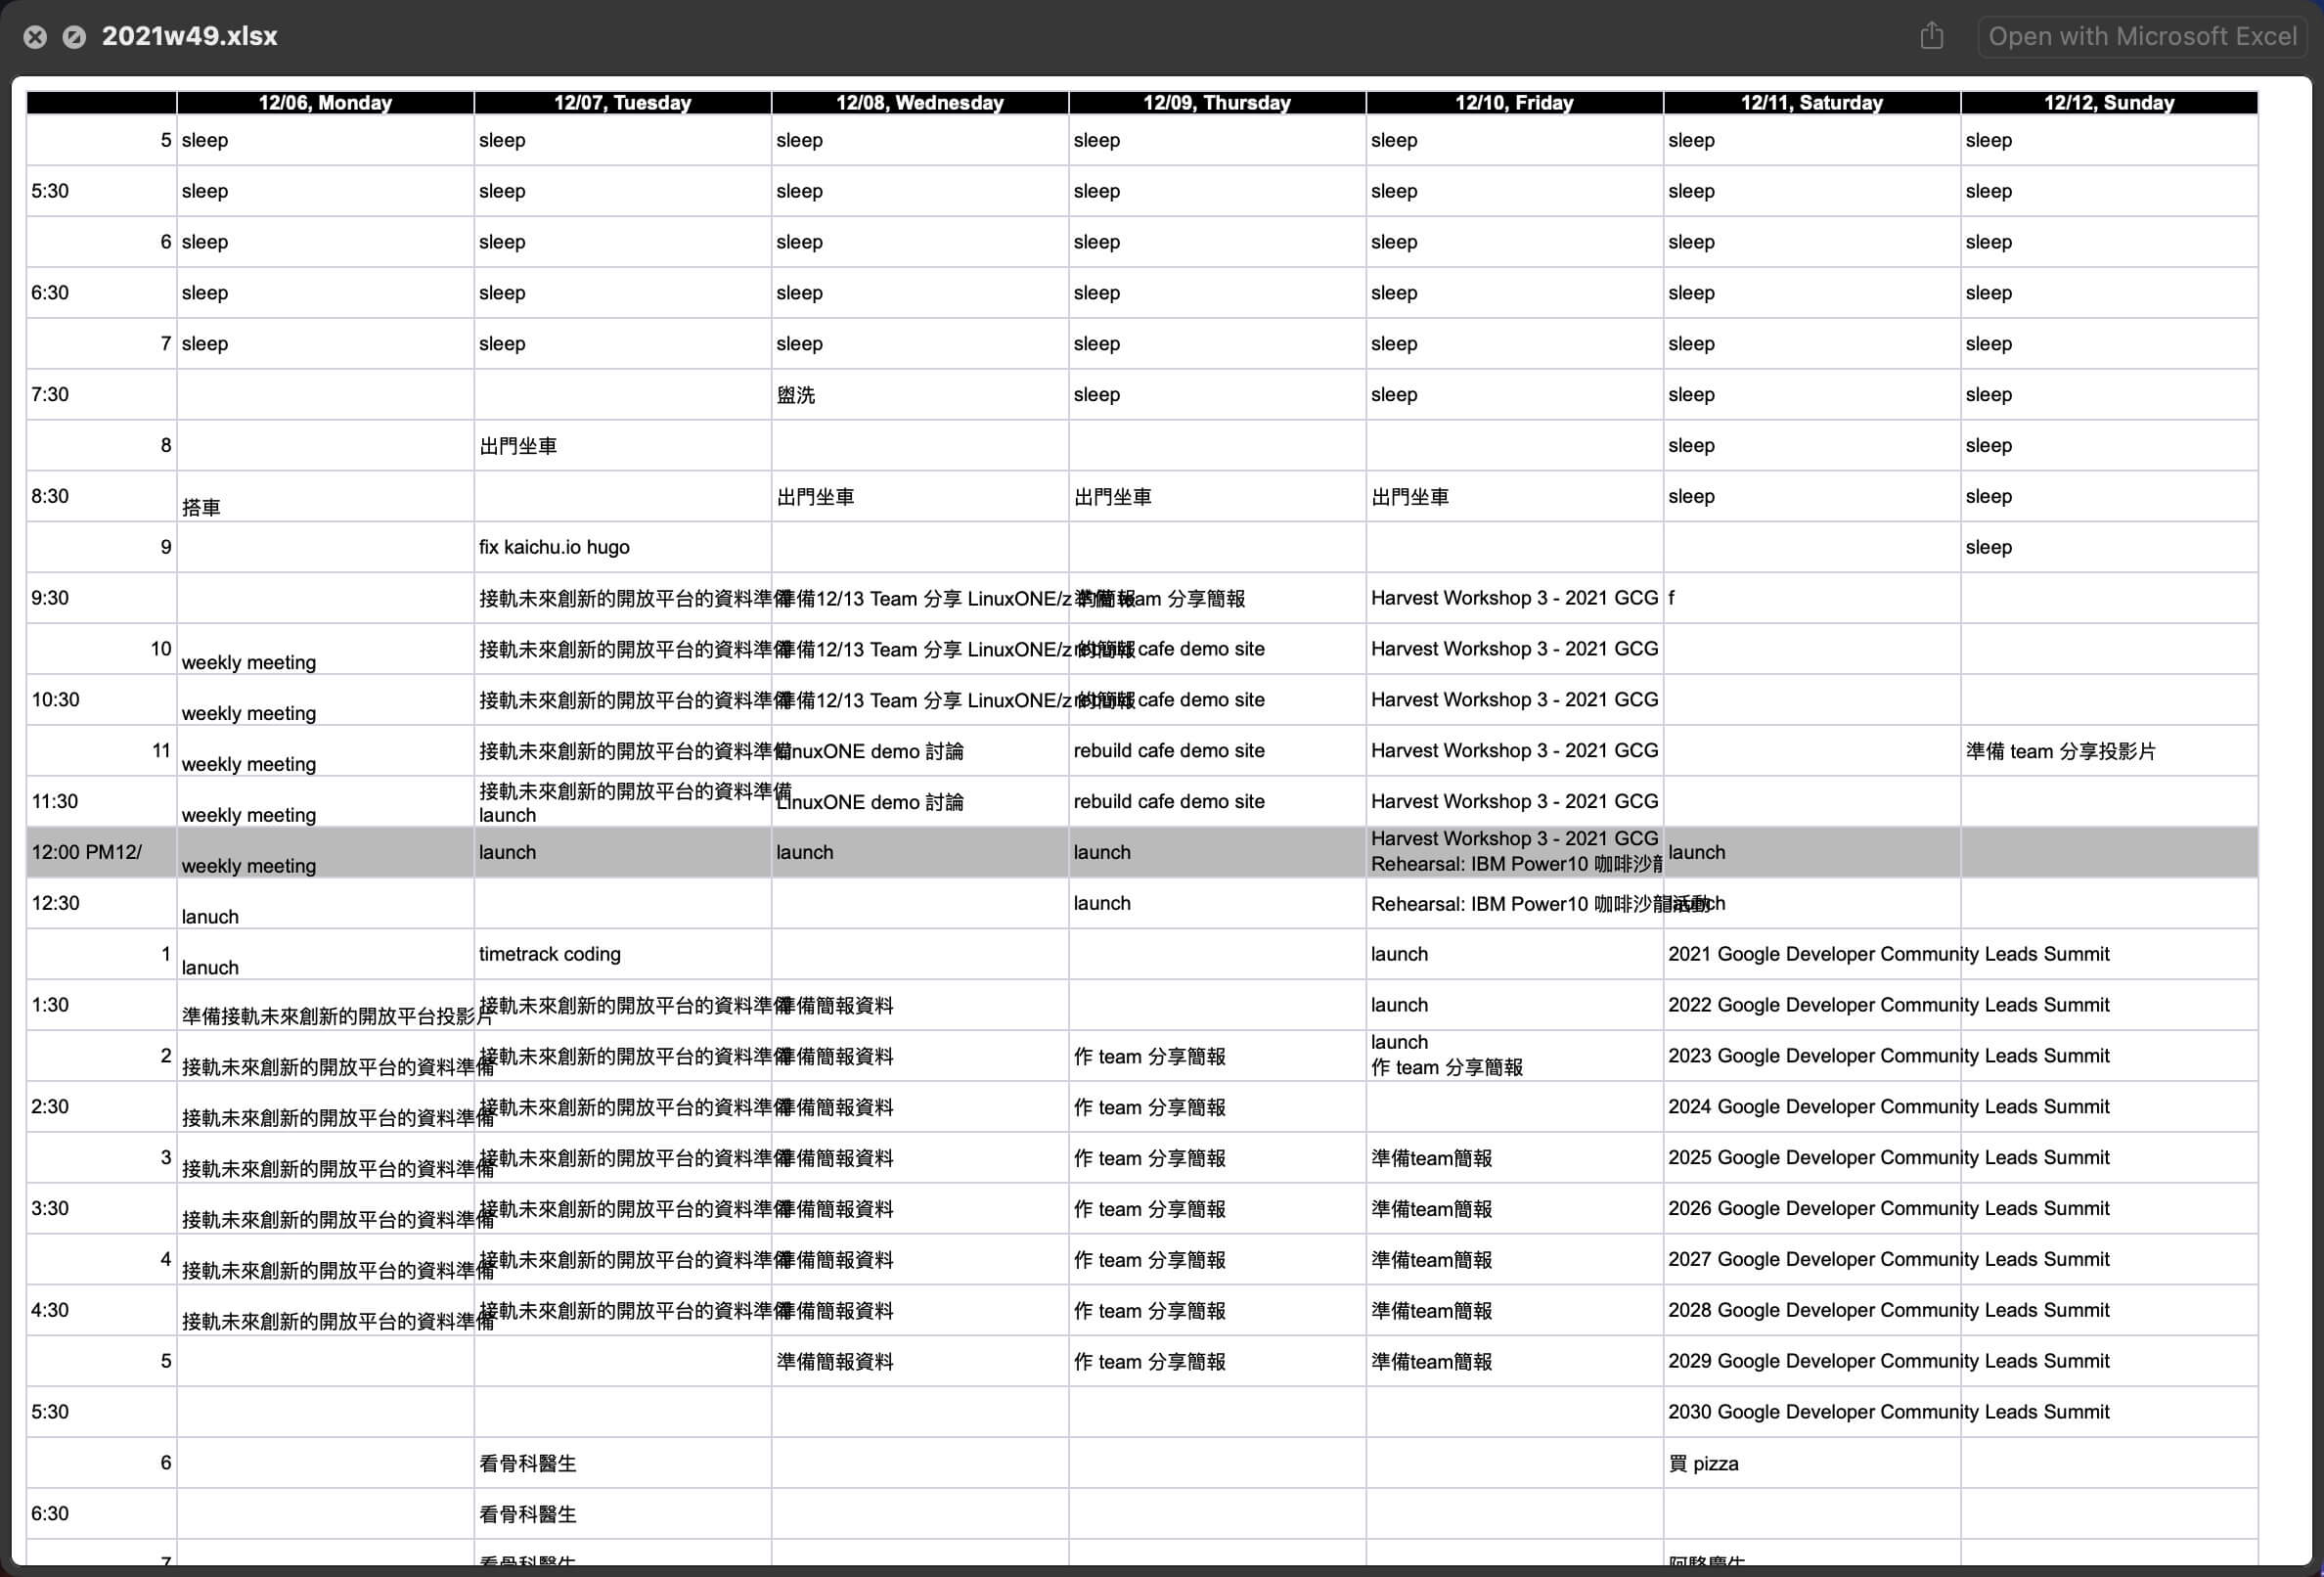
Task: Select the '買 pizza' cell on Saturday
Action: coord(1703,1463)
